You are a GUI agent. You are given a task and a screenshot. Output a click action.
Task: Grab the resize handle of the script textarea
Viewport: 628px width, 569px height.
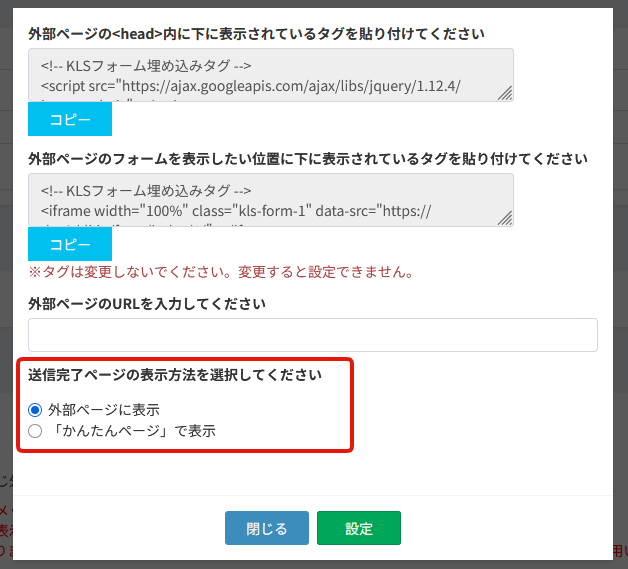point(505,93)
